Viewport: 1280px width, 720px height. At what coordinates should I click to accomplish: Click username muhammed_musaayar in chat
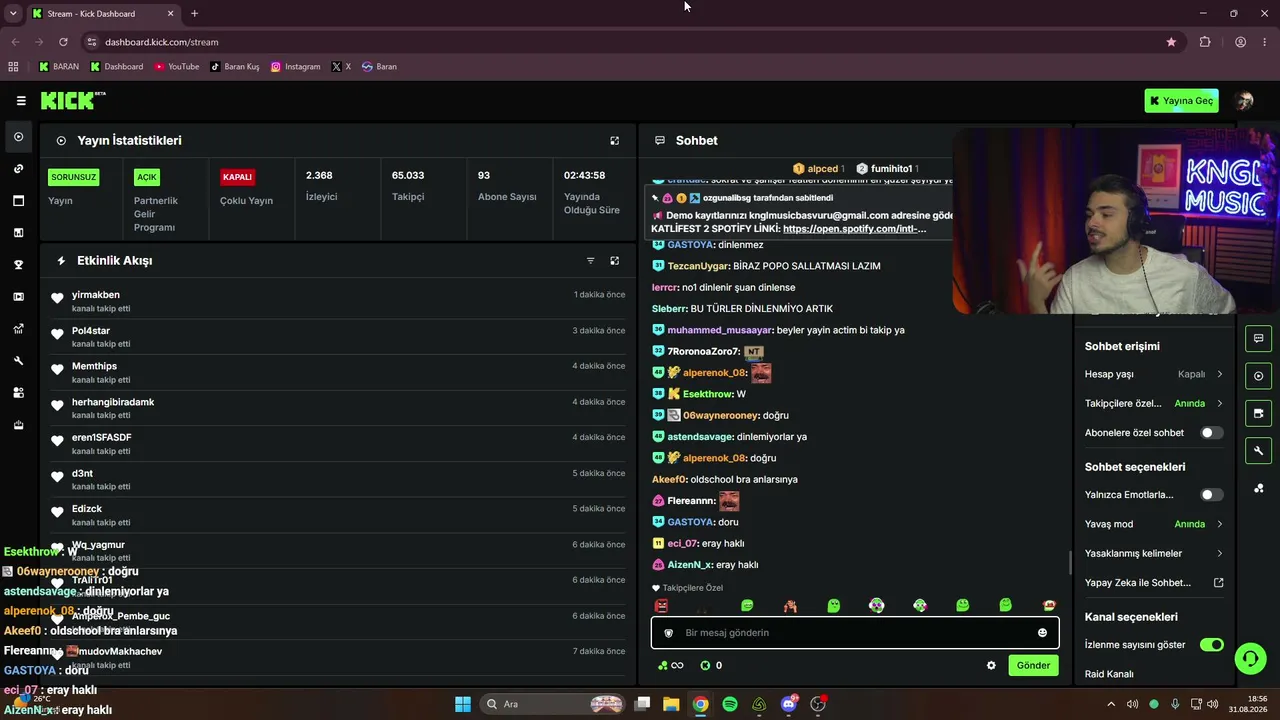click(x=720, y=330)
